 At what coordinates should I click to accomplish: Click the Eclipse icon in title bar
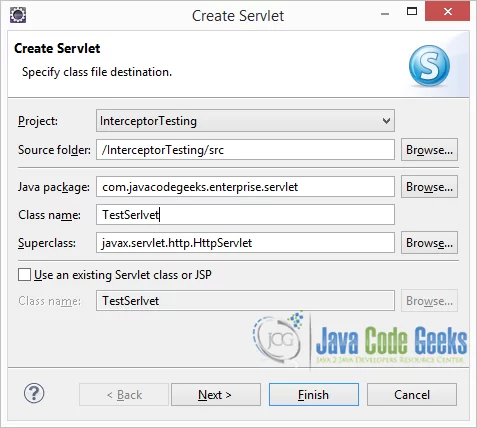tap(18, 15)
